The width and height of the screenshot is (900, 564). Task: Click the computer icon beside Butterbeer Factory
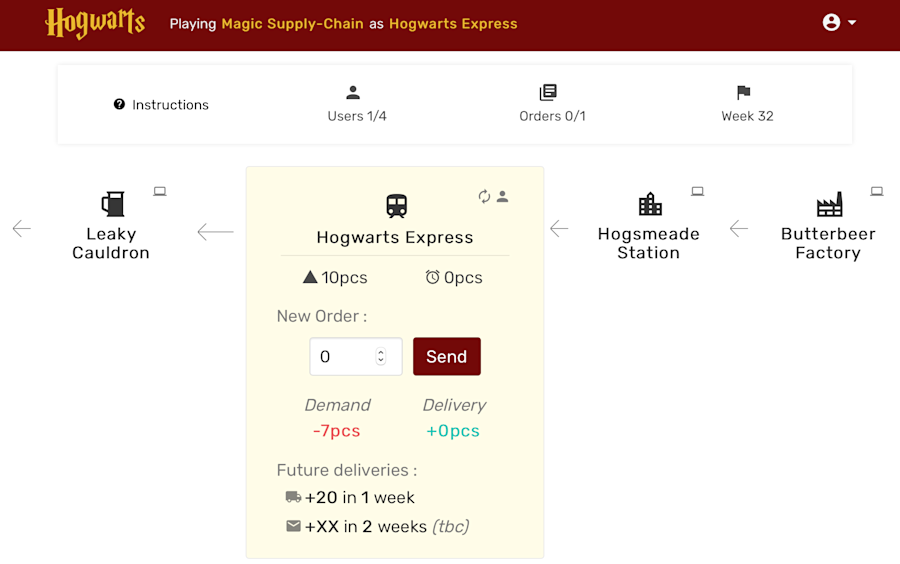(x=876, y=191)
